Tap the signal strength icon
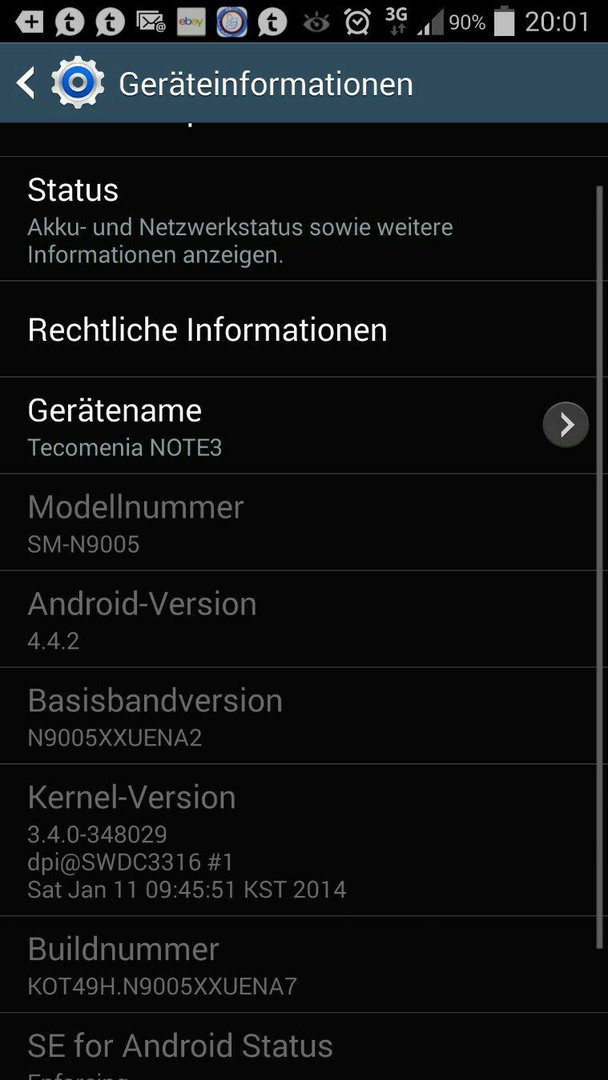 pos(430,23)
